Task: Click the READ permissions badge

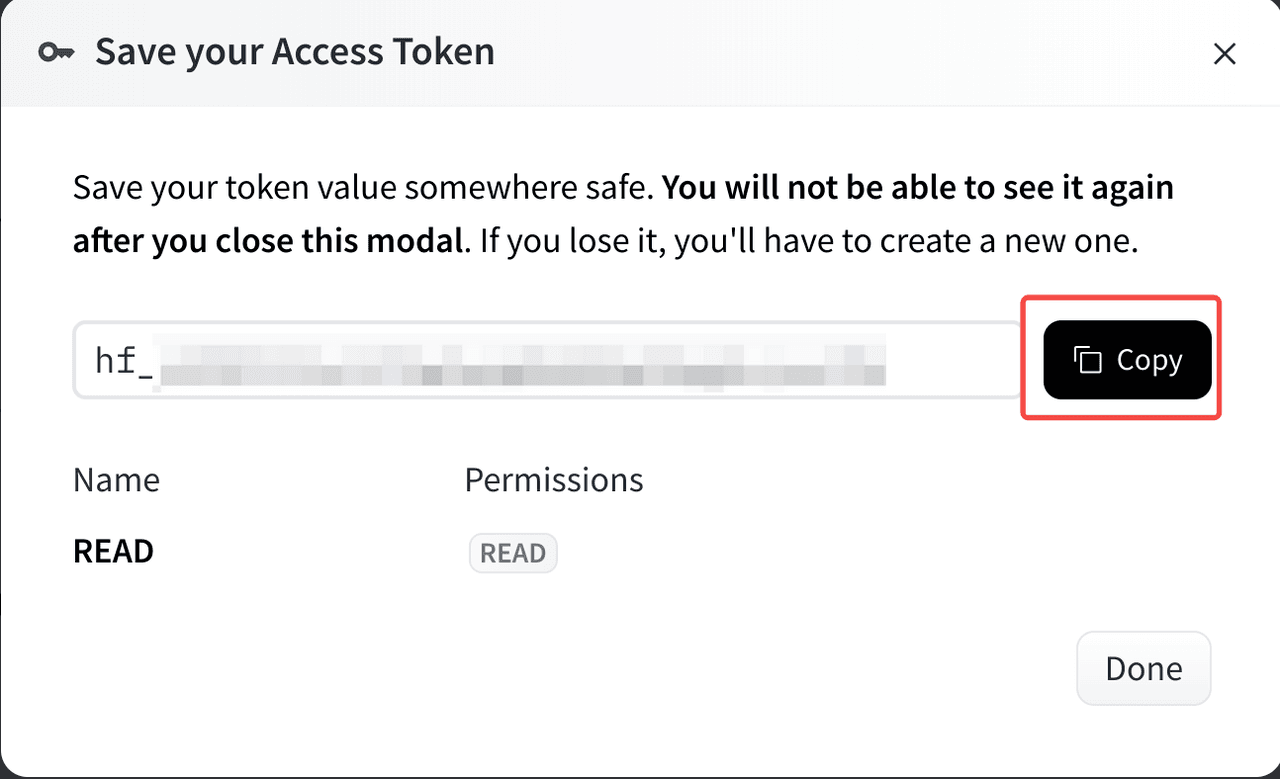Action: tap(513, 552)
